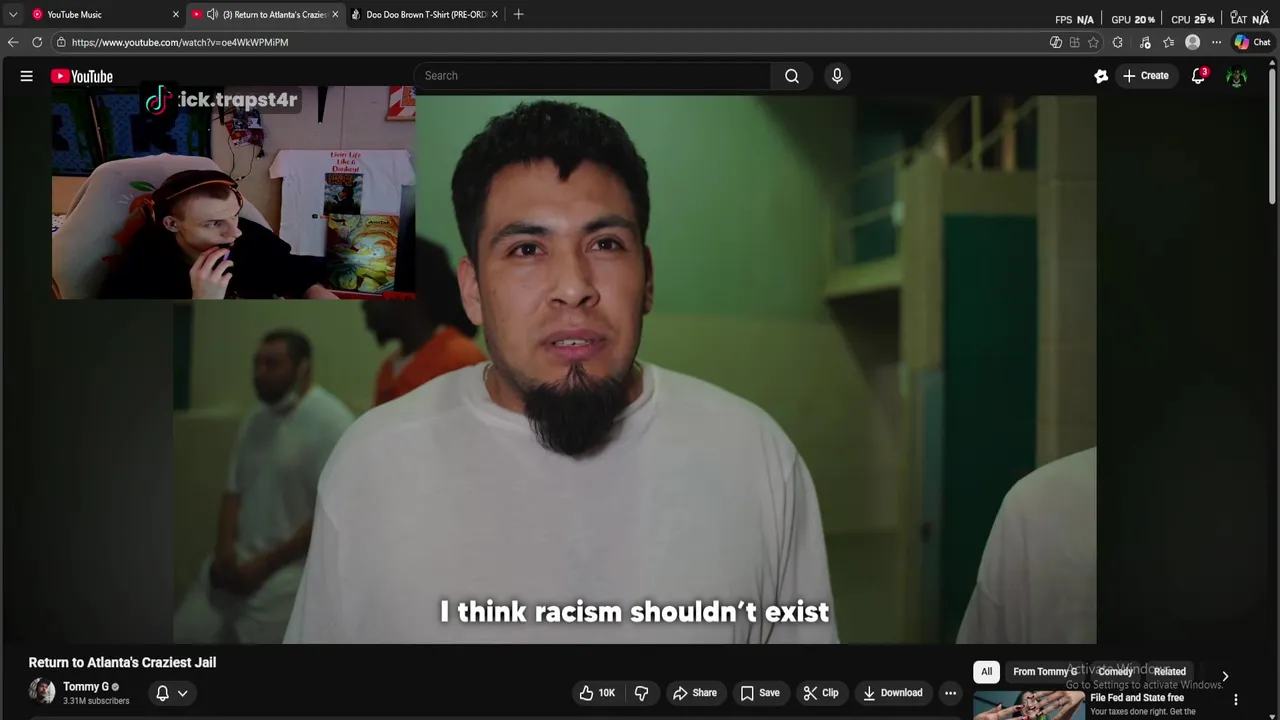Start voice search with the microphone icon

coord(837,76)
